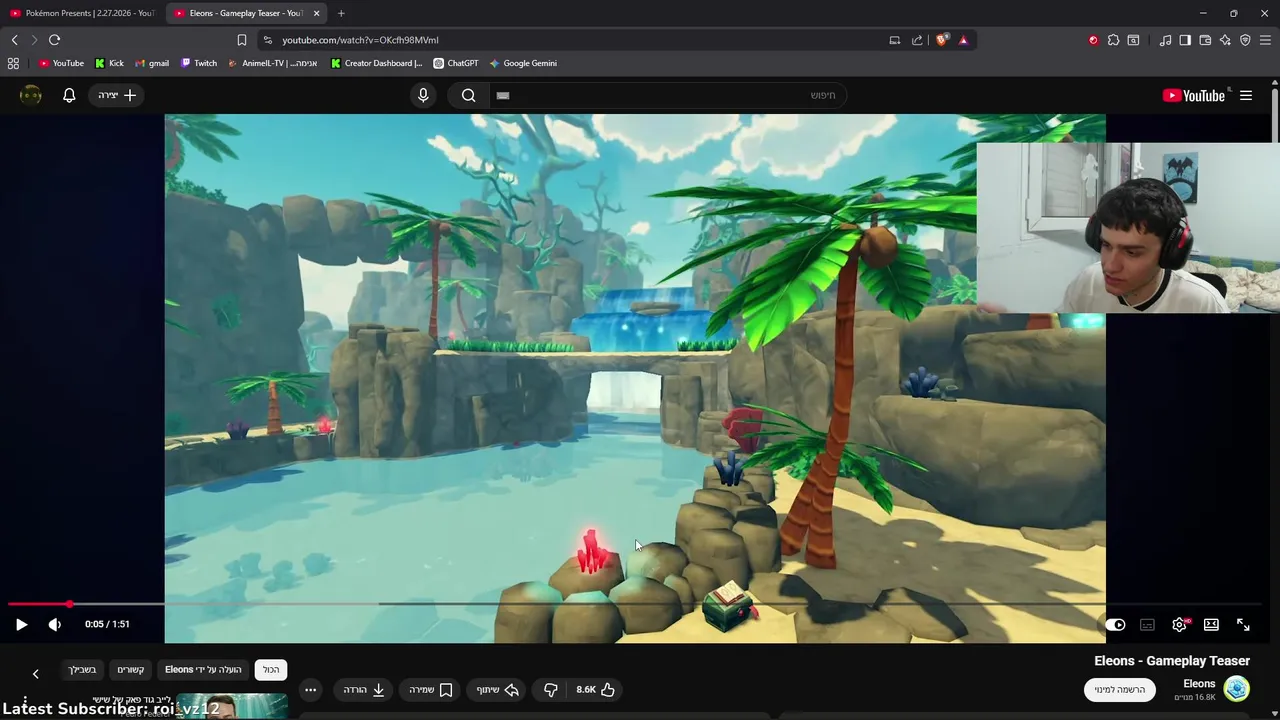Screen dimensions: 1280x720
Task: Open the ChatGPT bookmark
Action: [x=455, y=63]
